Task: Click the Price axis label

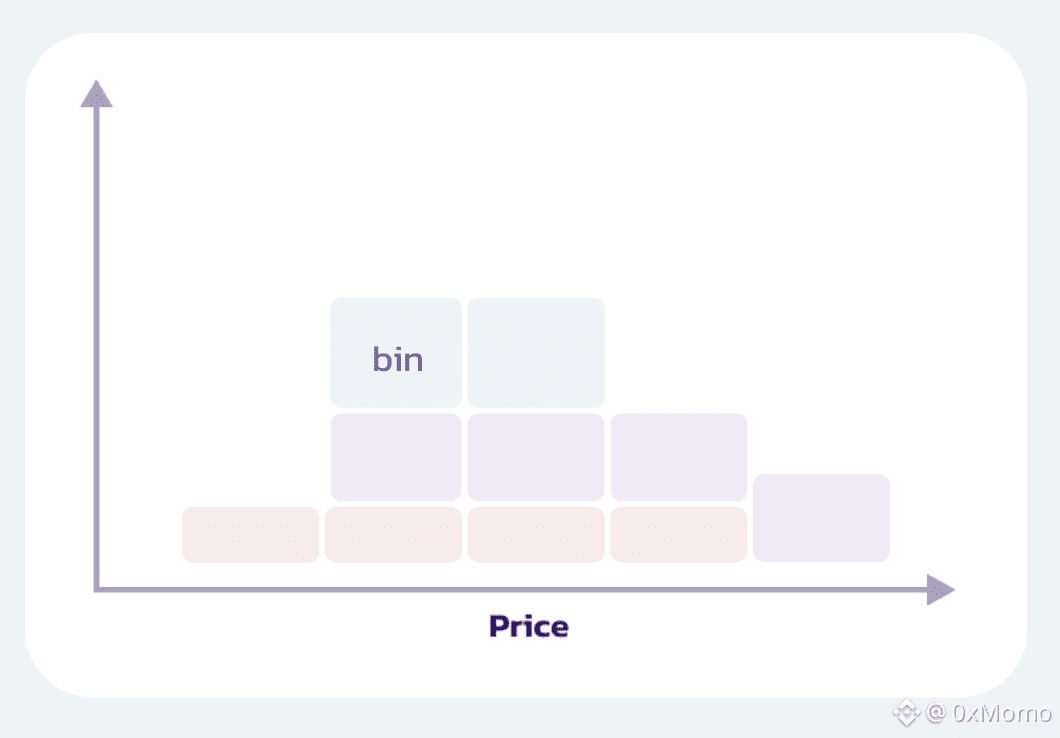Action: tap(528, 627)
